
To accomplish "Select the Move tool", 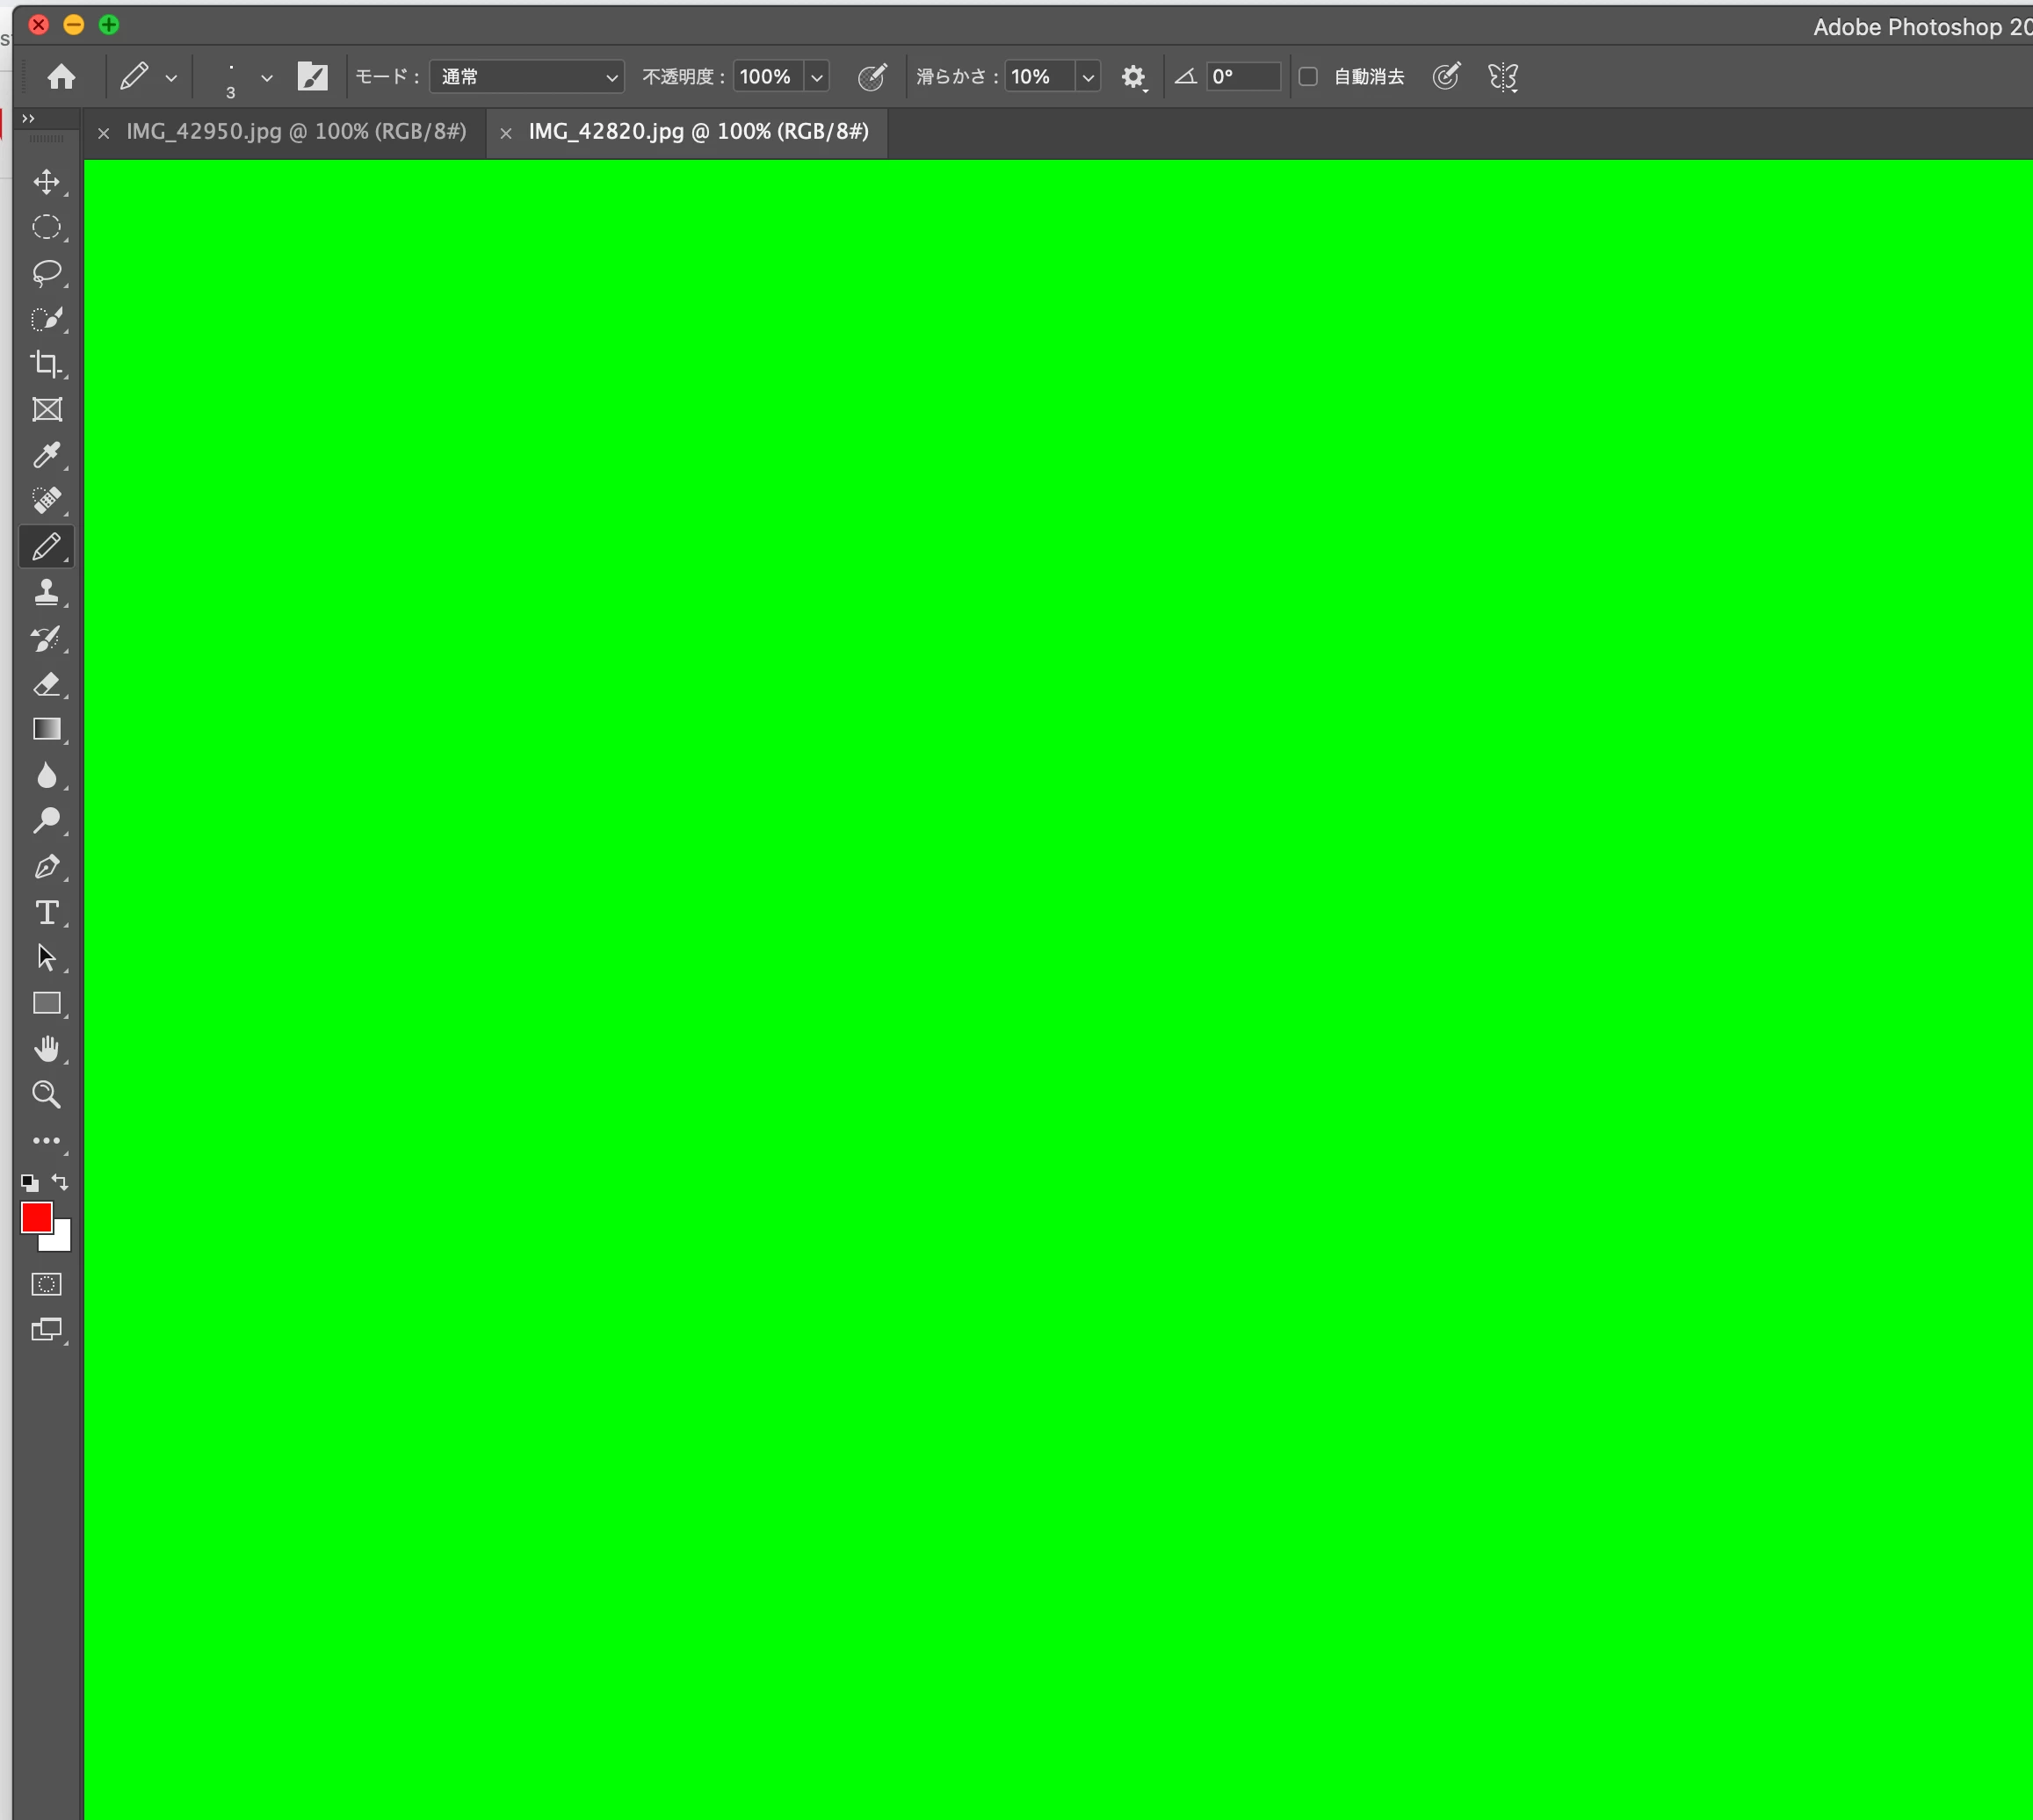I will pyautogui.click(x=46, y=182).
